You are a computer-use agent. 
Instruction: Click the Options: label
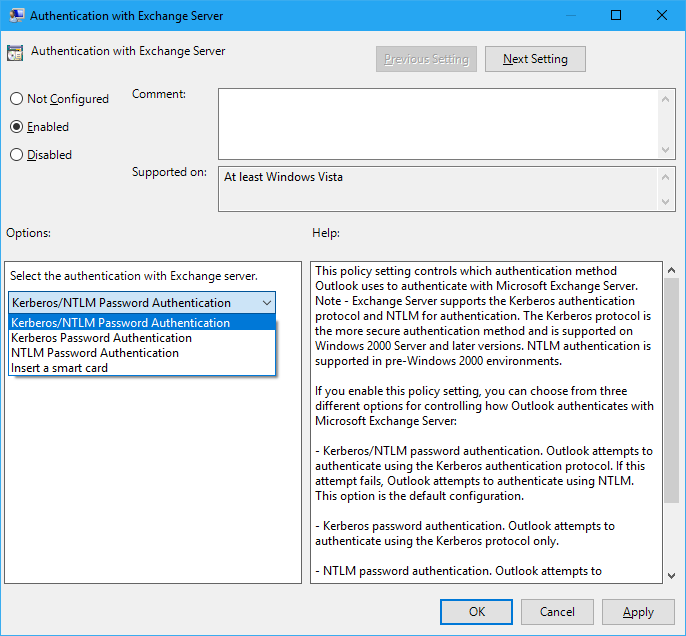click(x=28, y=233)
